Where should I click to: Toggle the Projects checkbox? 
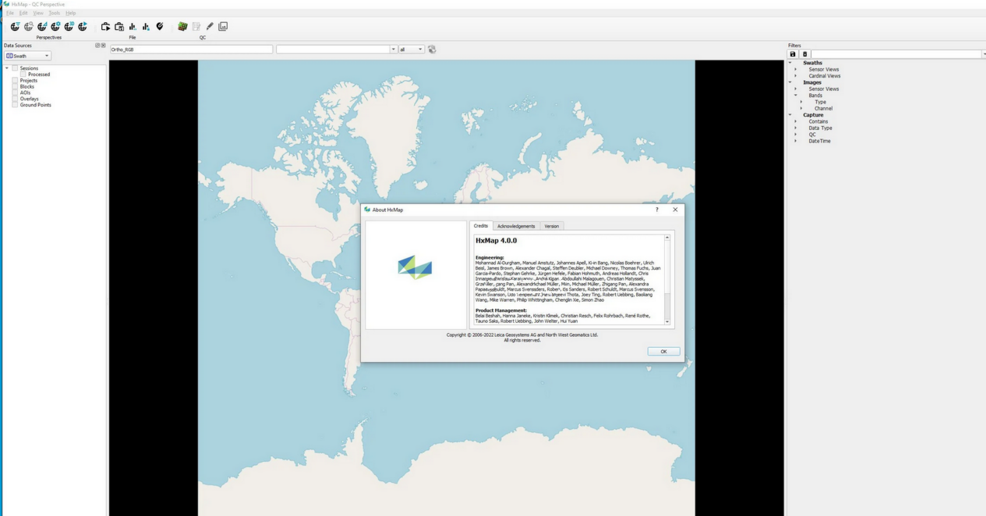[x=15, y=80]
